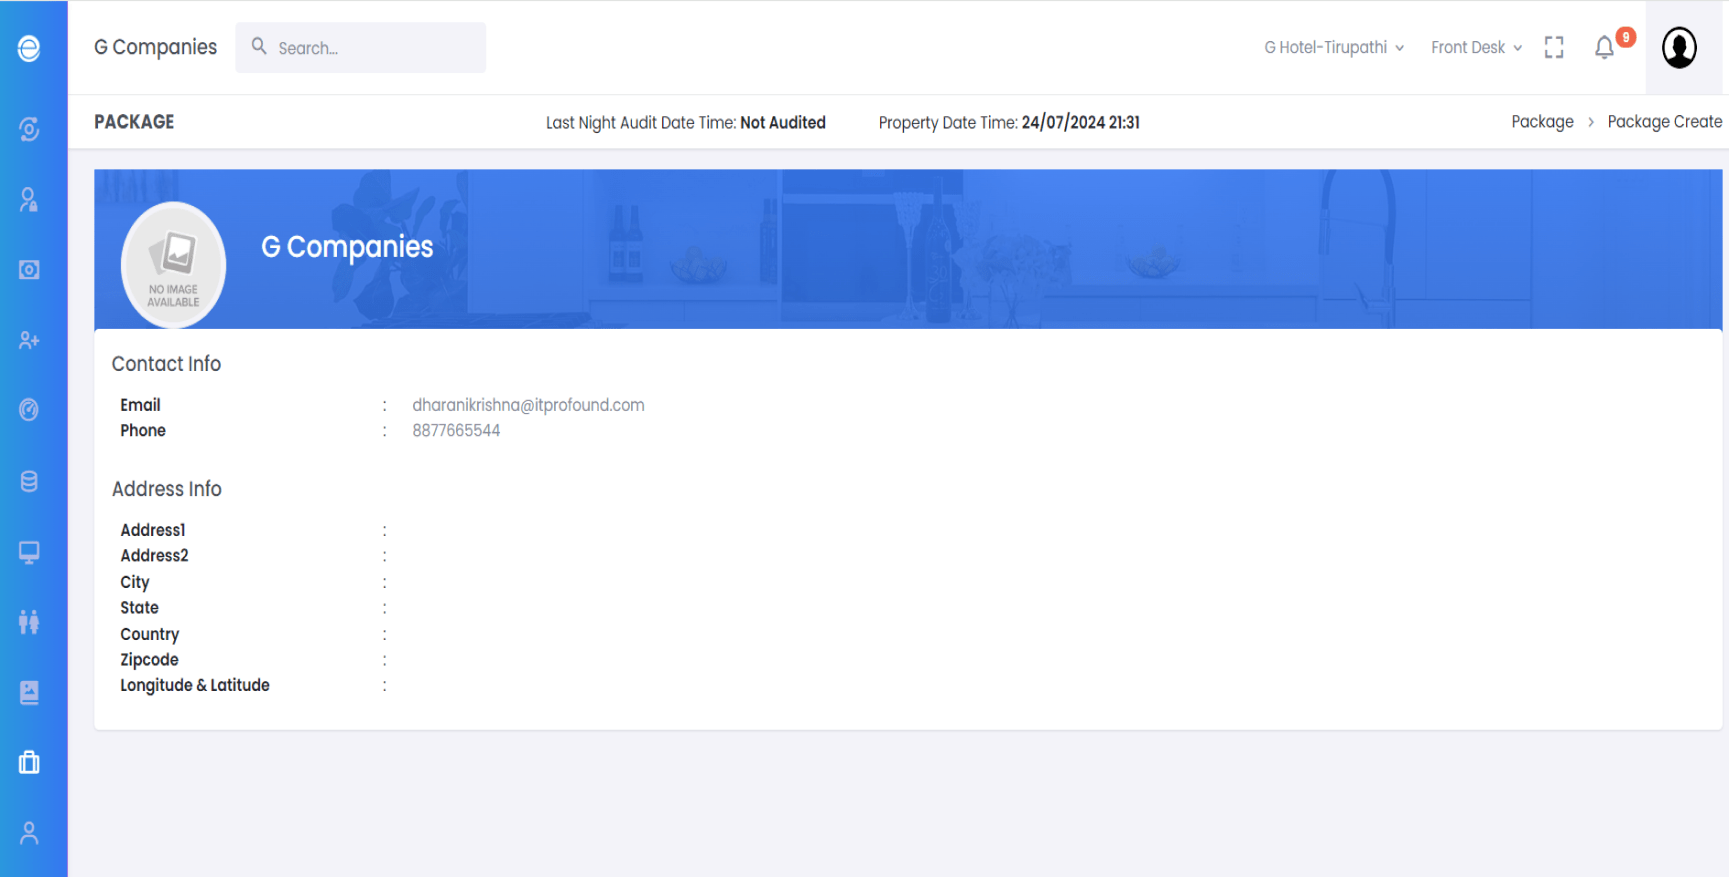Click the Search input field
Screen dimensions: 1729x877
click(x=361, y=48)
